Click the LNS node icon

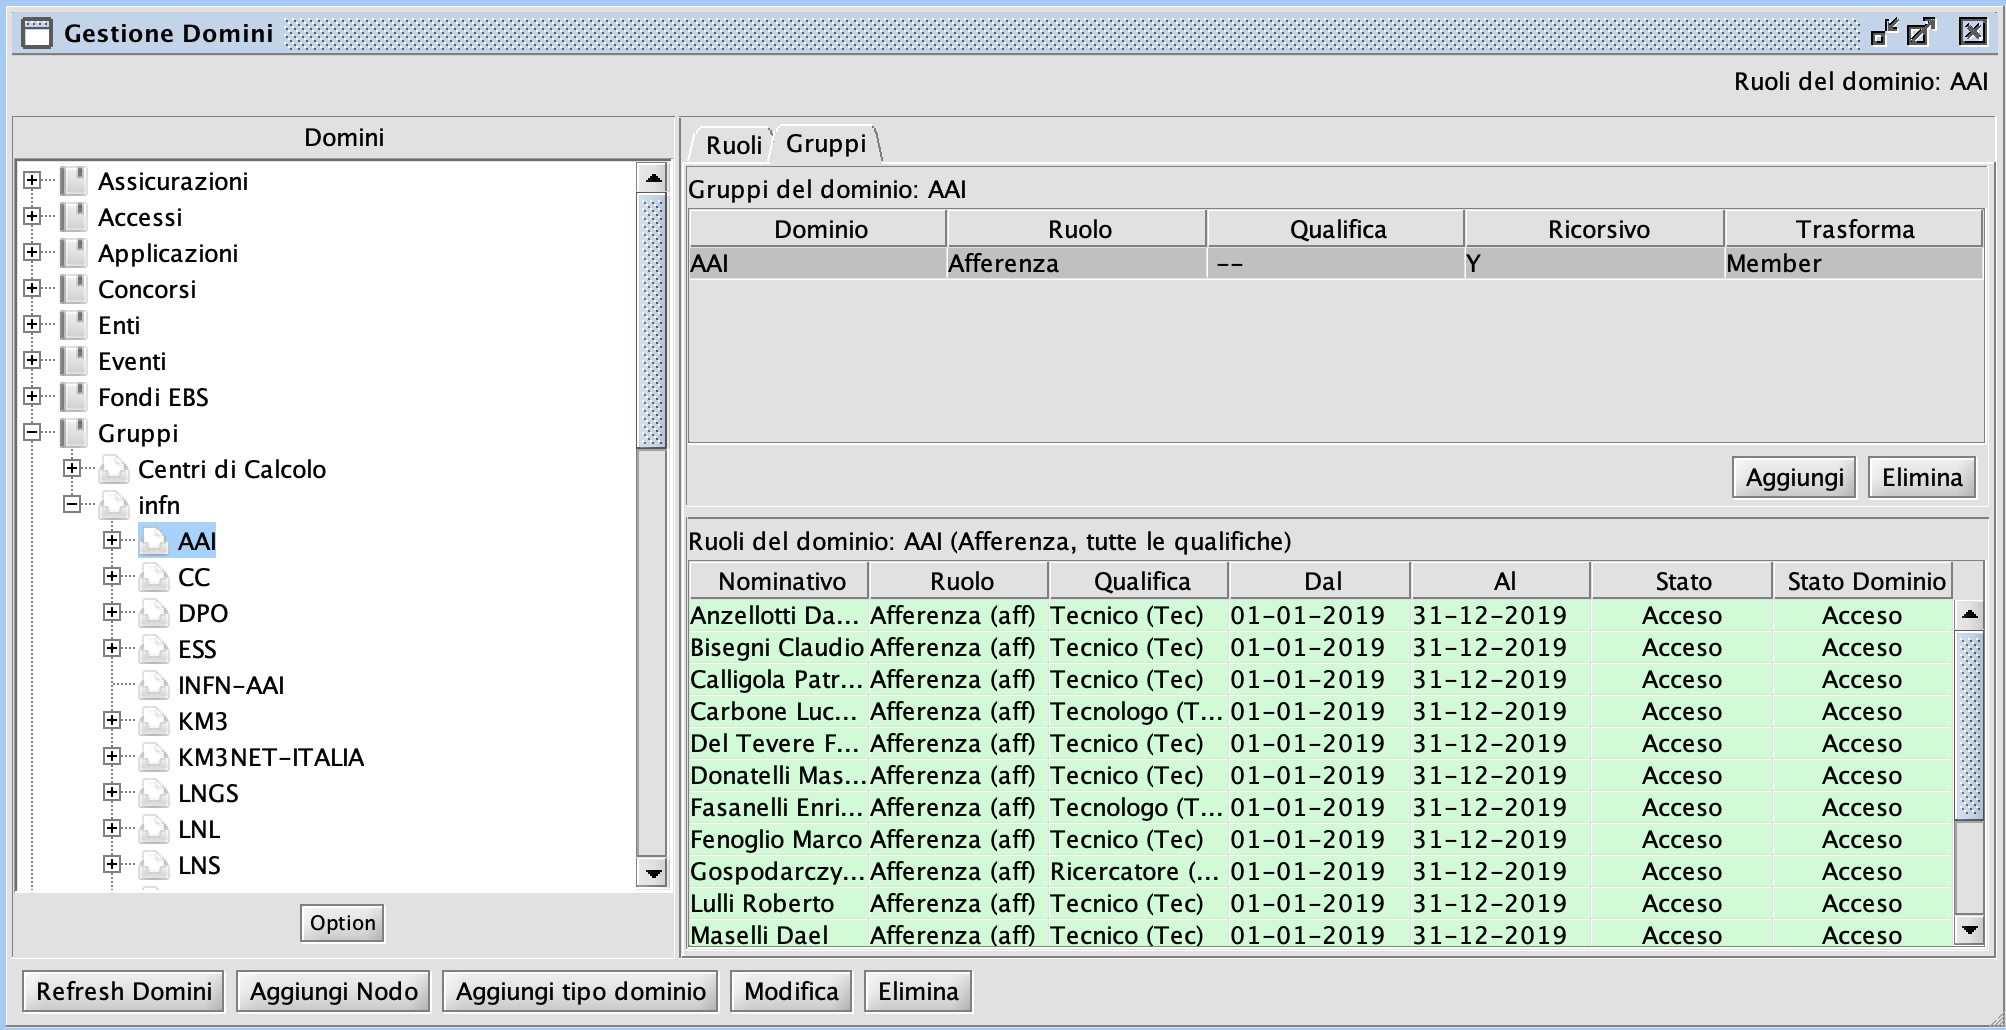[x=154, y=865]
